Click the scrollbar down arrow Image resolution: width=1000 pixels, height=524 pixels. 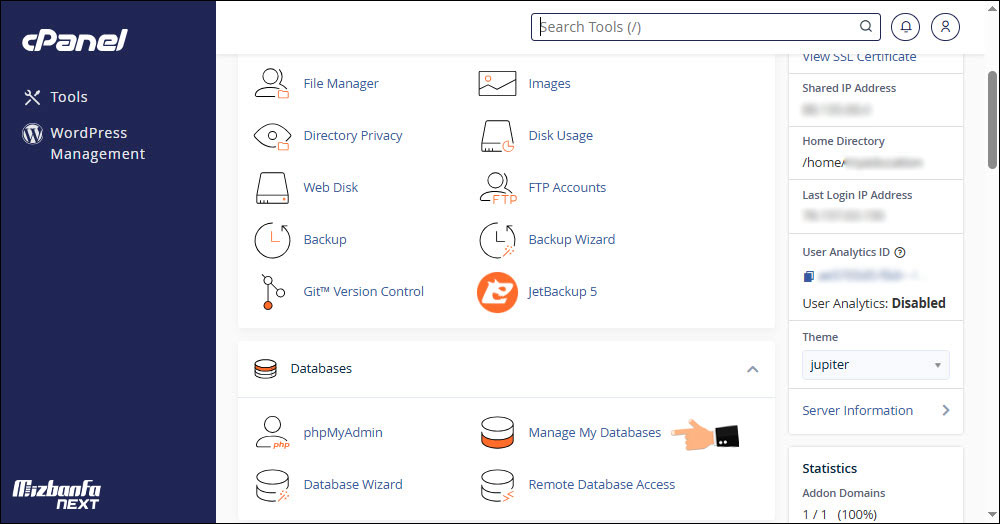(x=992, y=514)
